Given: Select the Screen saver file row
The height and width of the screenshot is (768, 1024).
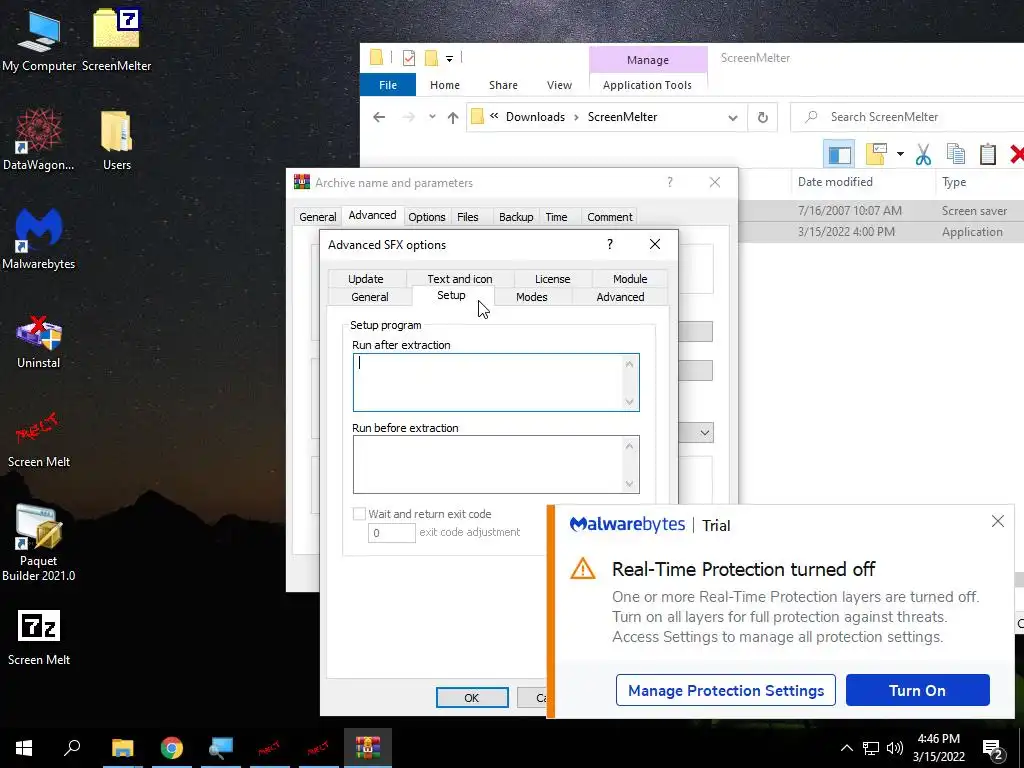Looking at the screenshot, I should click(x=882, y=211).
